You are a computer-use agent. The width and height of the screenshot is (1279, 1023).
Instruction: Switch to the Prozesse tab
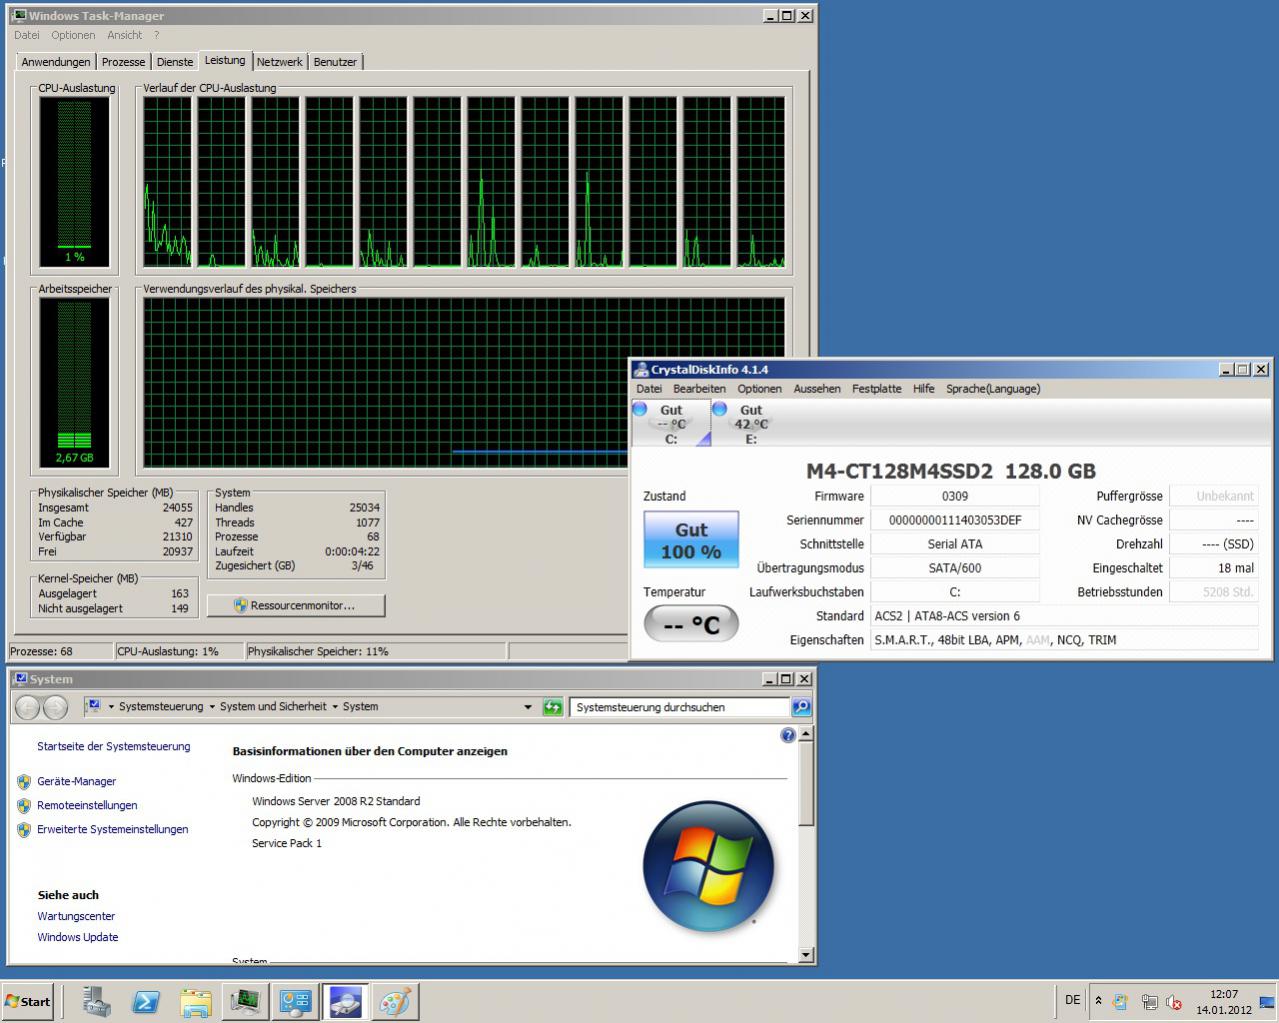pyautogui.click(x=123, y=62)
